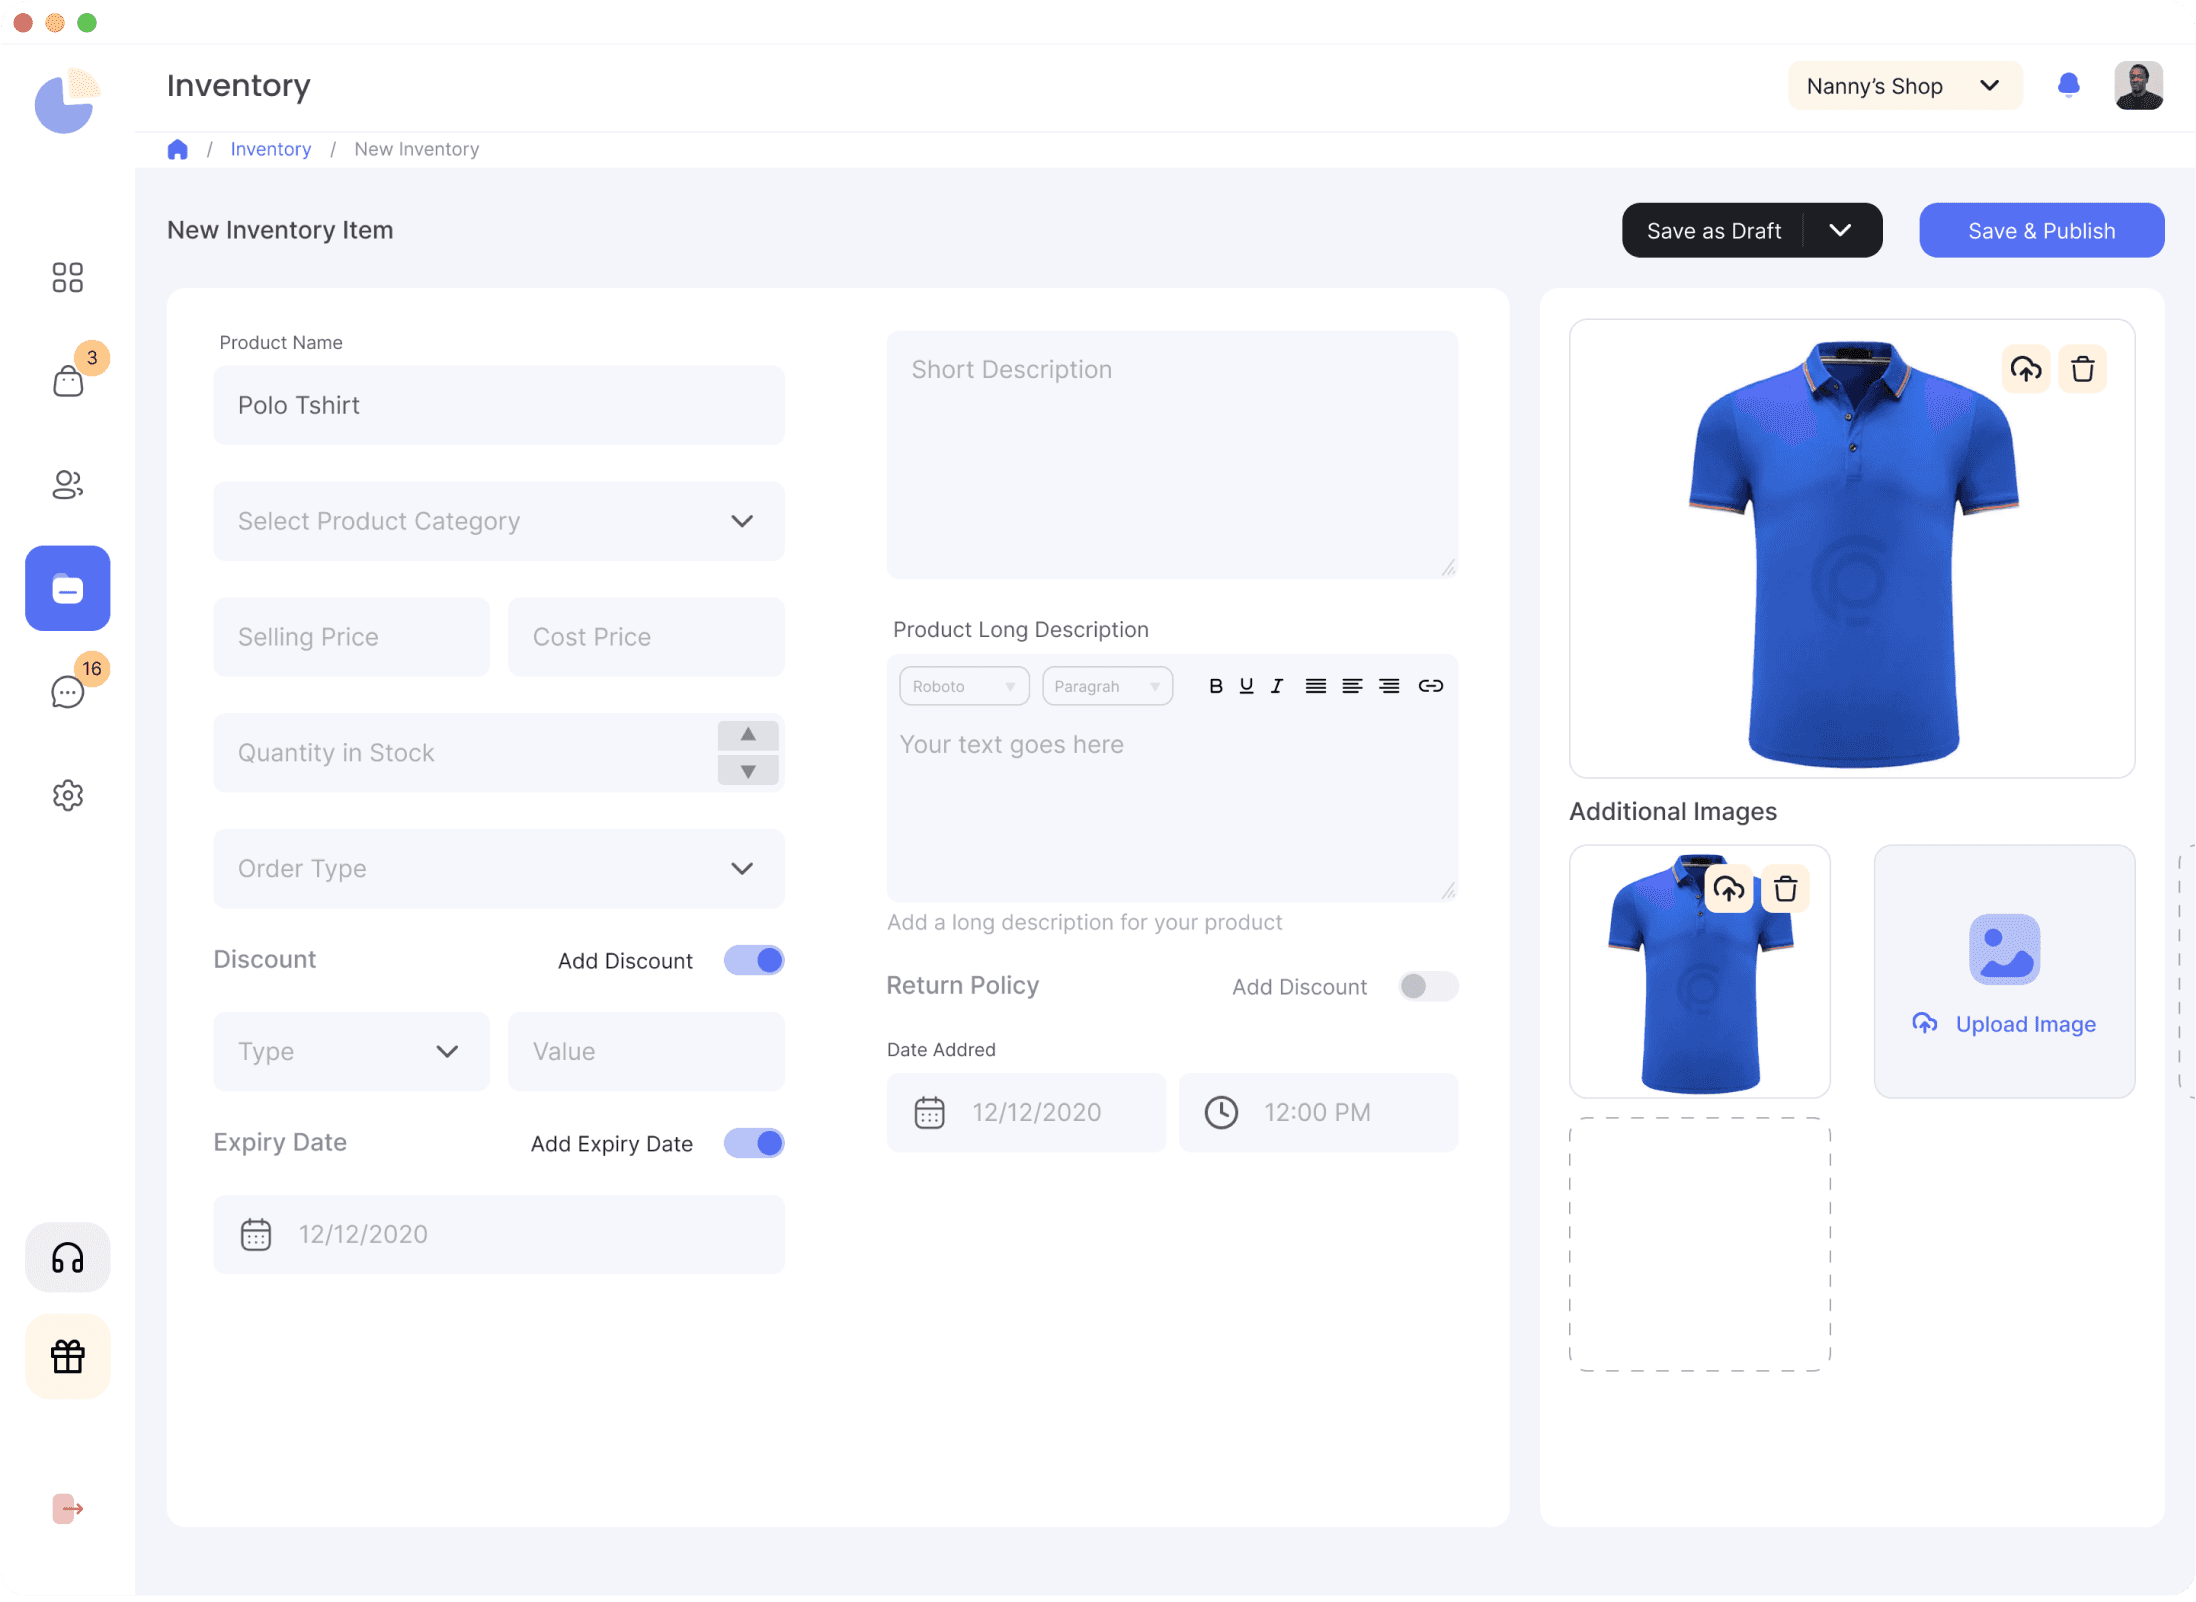Image resolution: width=2196 pixels, height=1602 pixels.
Task: Disable the Add Discount toggle under Discount
Action: click(x=754, y=960)
